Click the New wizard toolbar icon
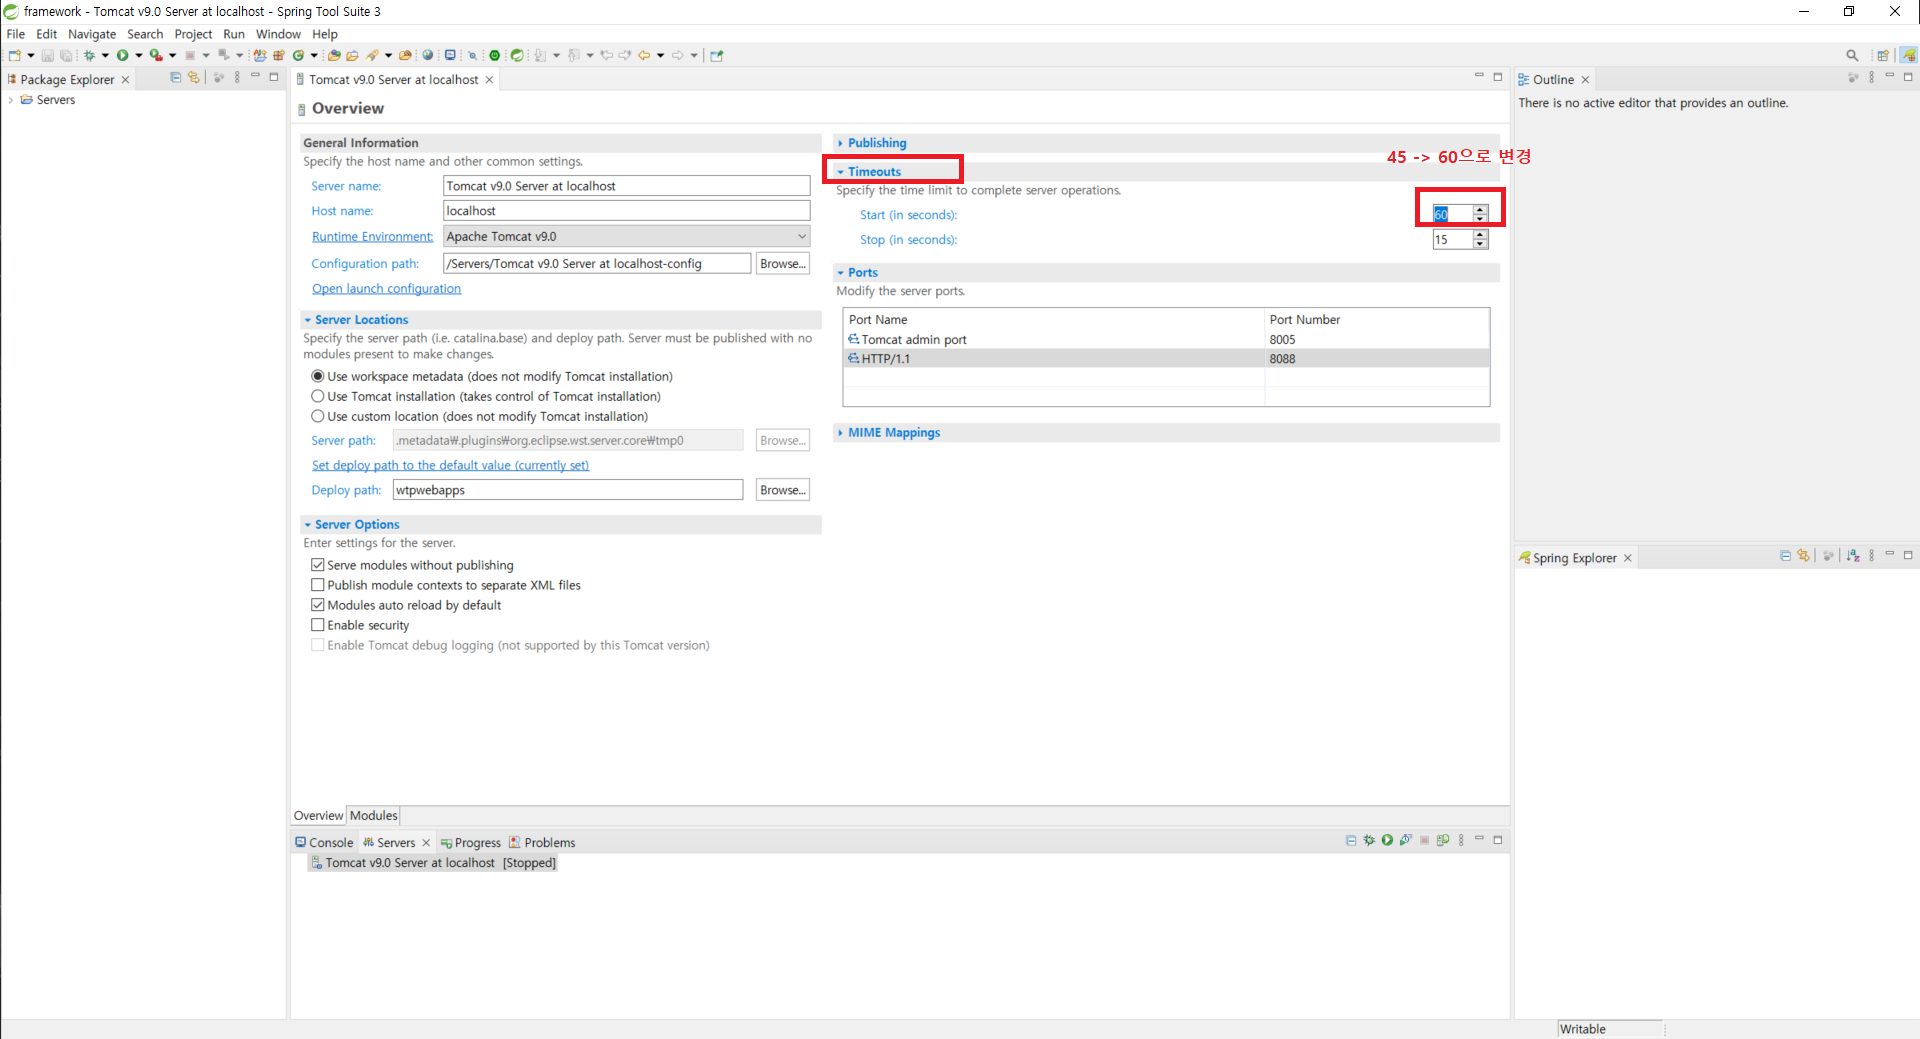 point(15,55)
